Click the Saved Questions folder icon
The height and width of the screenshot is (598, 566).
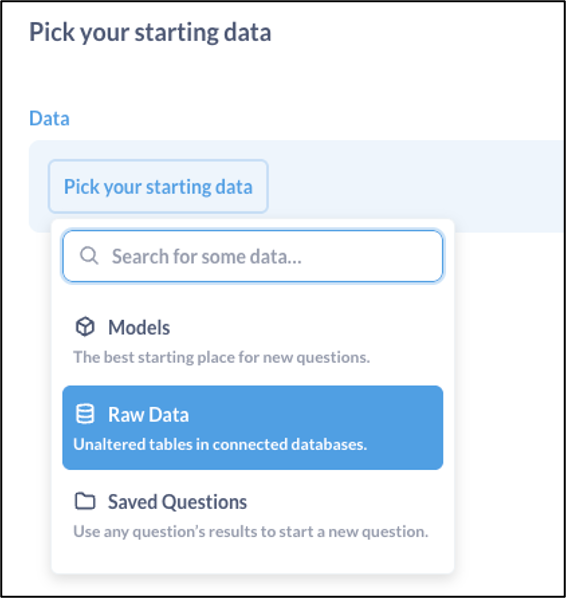click(x=85, y=501)
